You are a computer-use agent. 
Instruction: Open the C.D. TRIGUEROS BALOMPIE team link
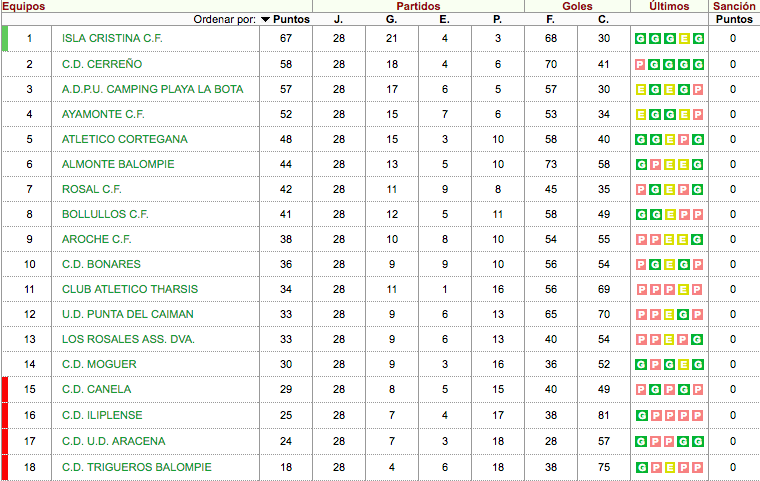(137, 467)
